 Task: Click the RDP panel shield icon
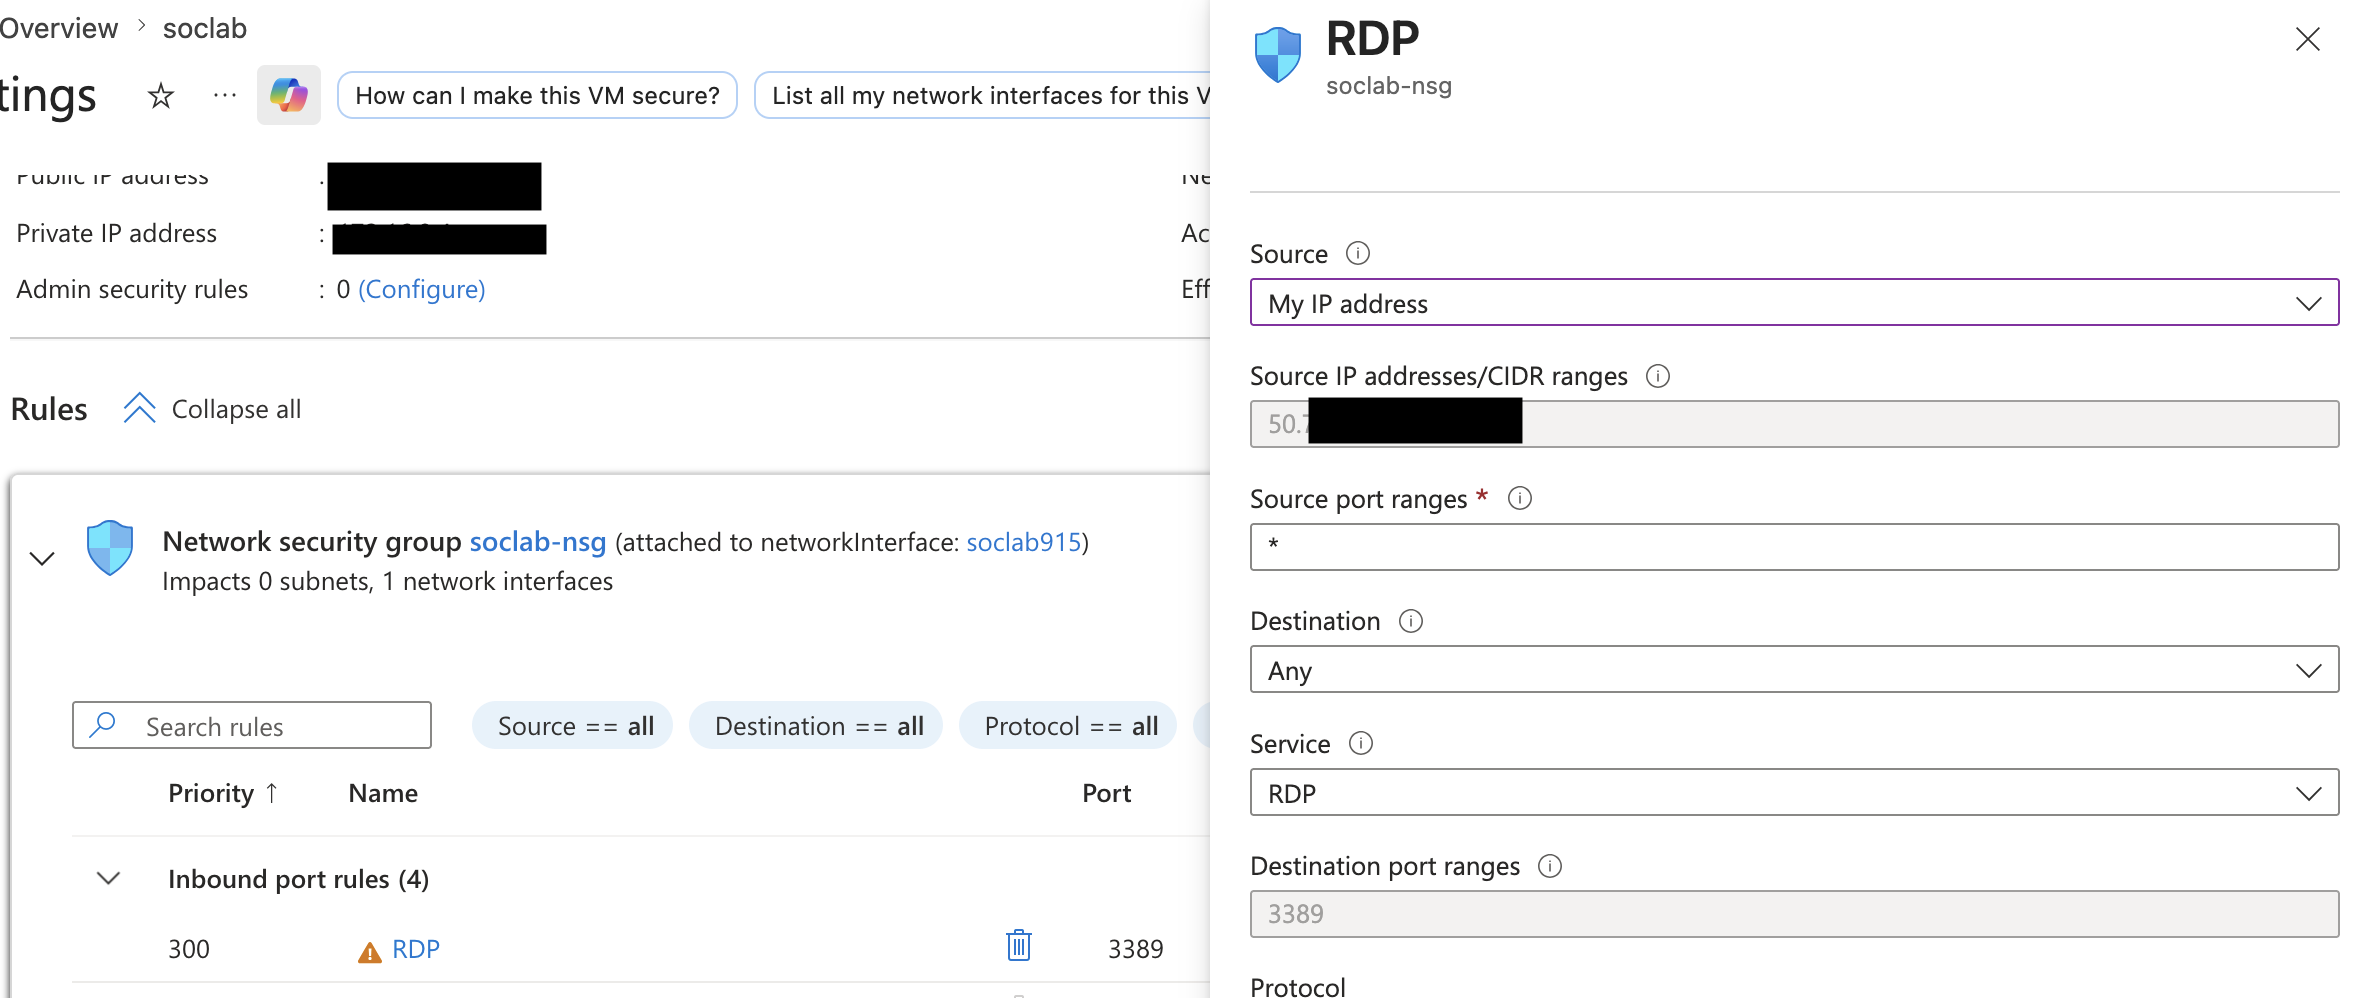1278,54
